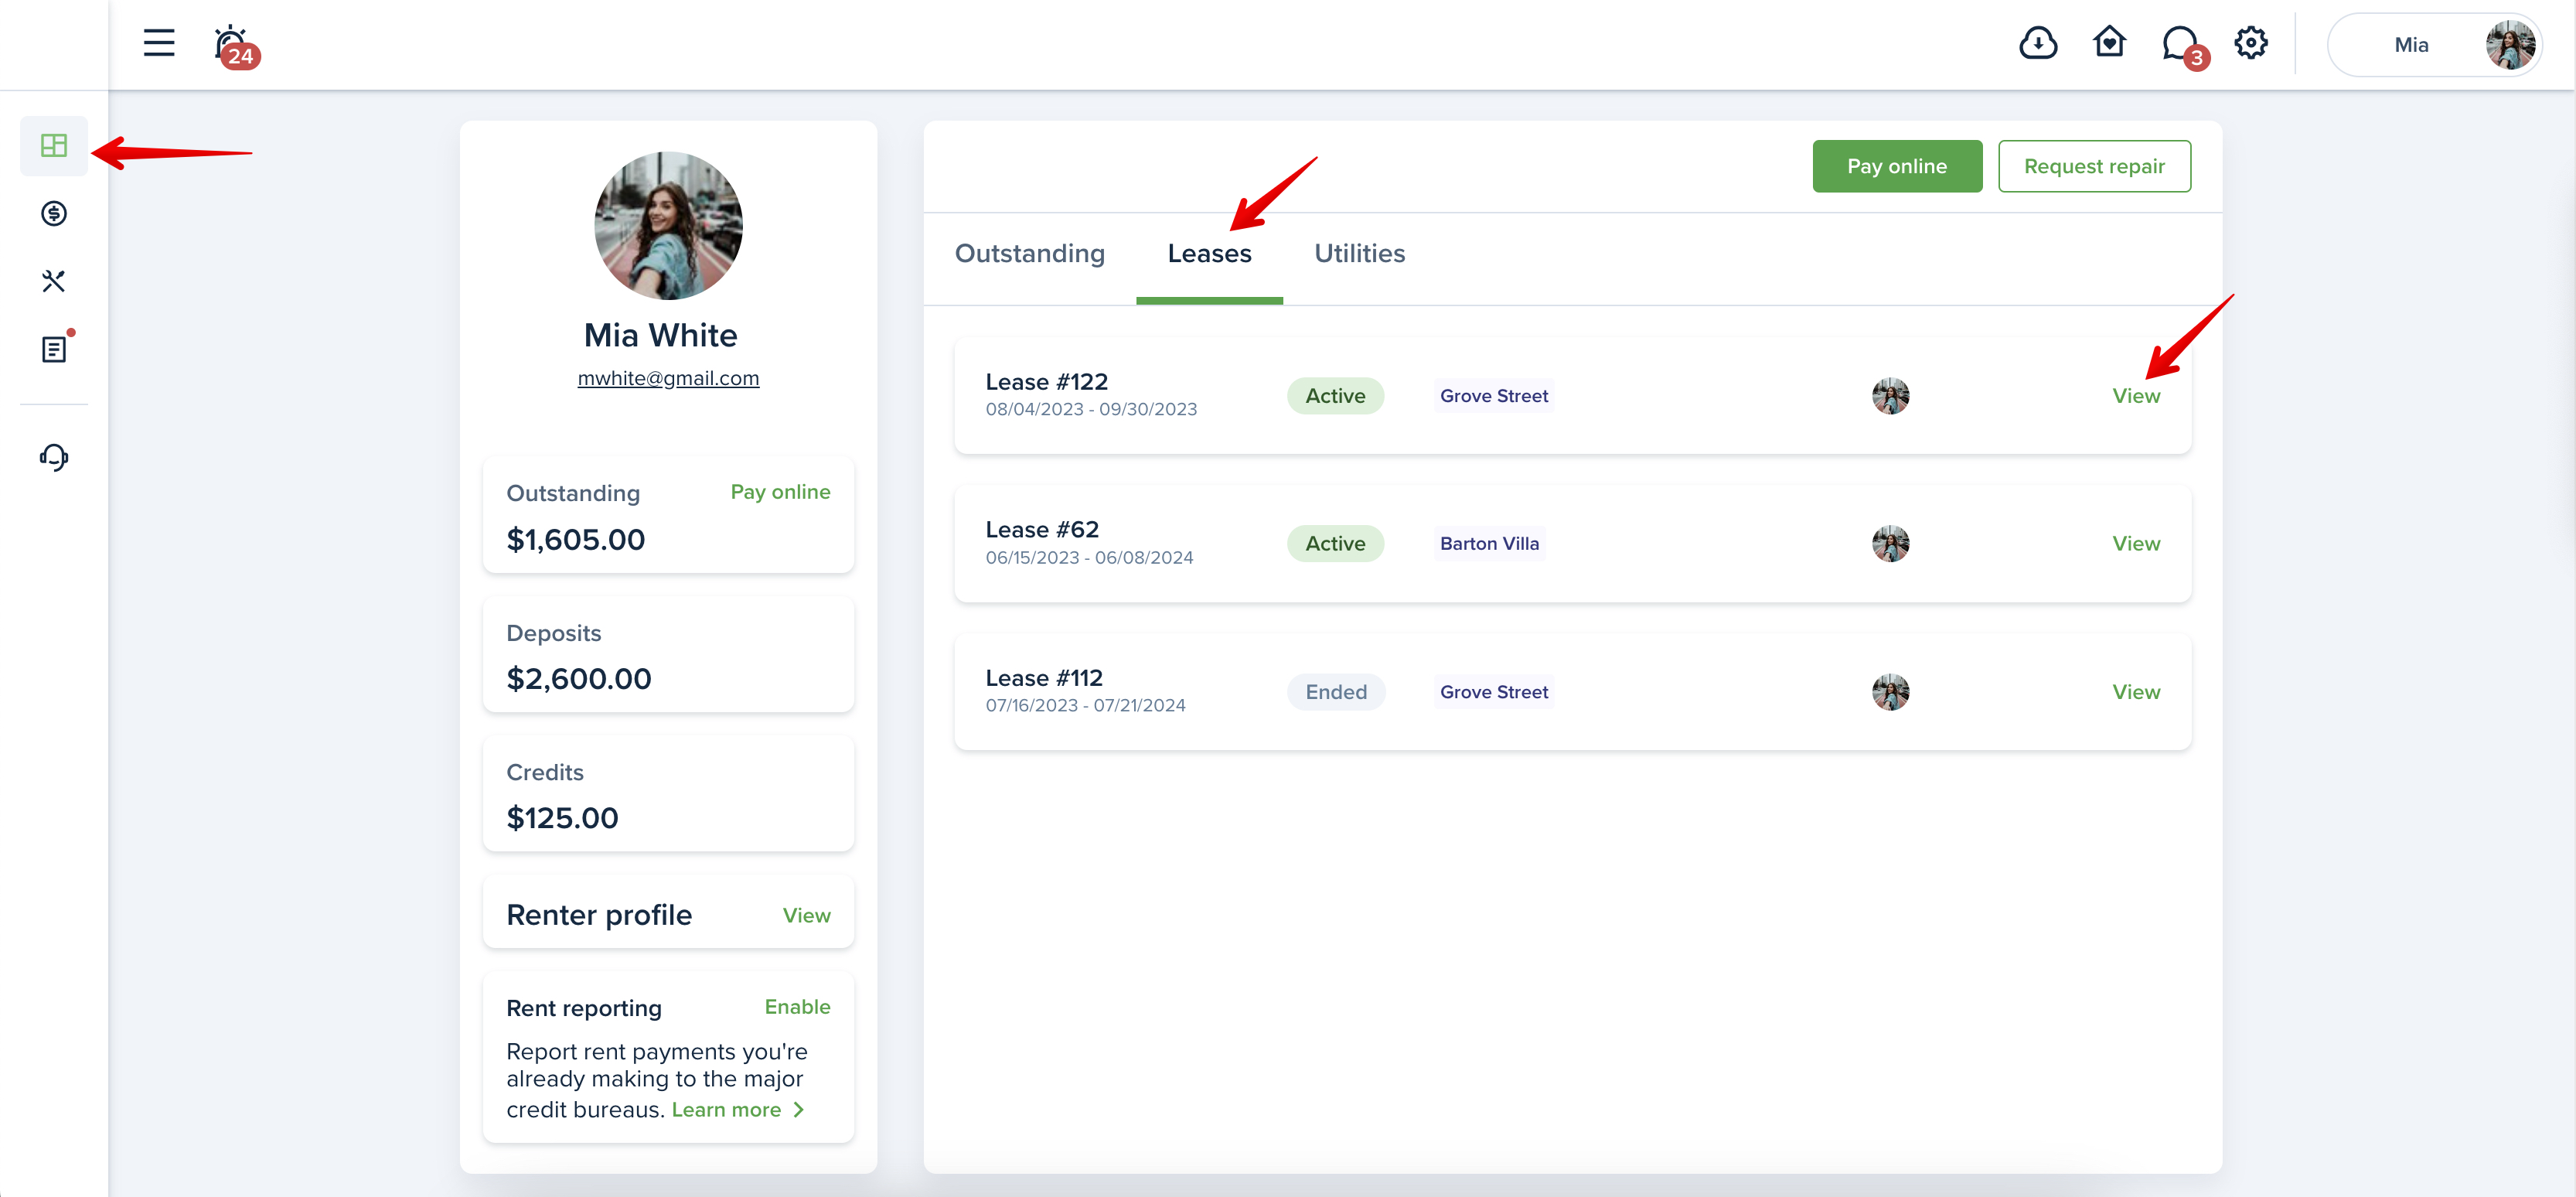Select the dashboard icon in sidebar
Image resolution: width=2576 pixels, height=1197 pixels.
pos(54,146)
